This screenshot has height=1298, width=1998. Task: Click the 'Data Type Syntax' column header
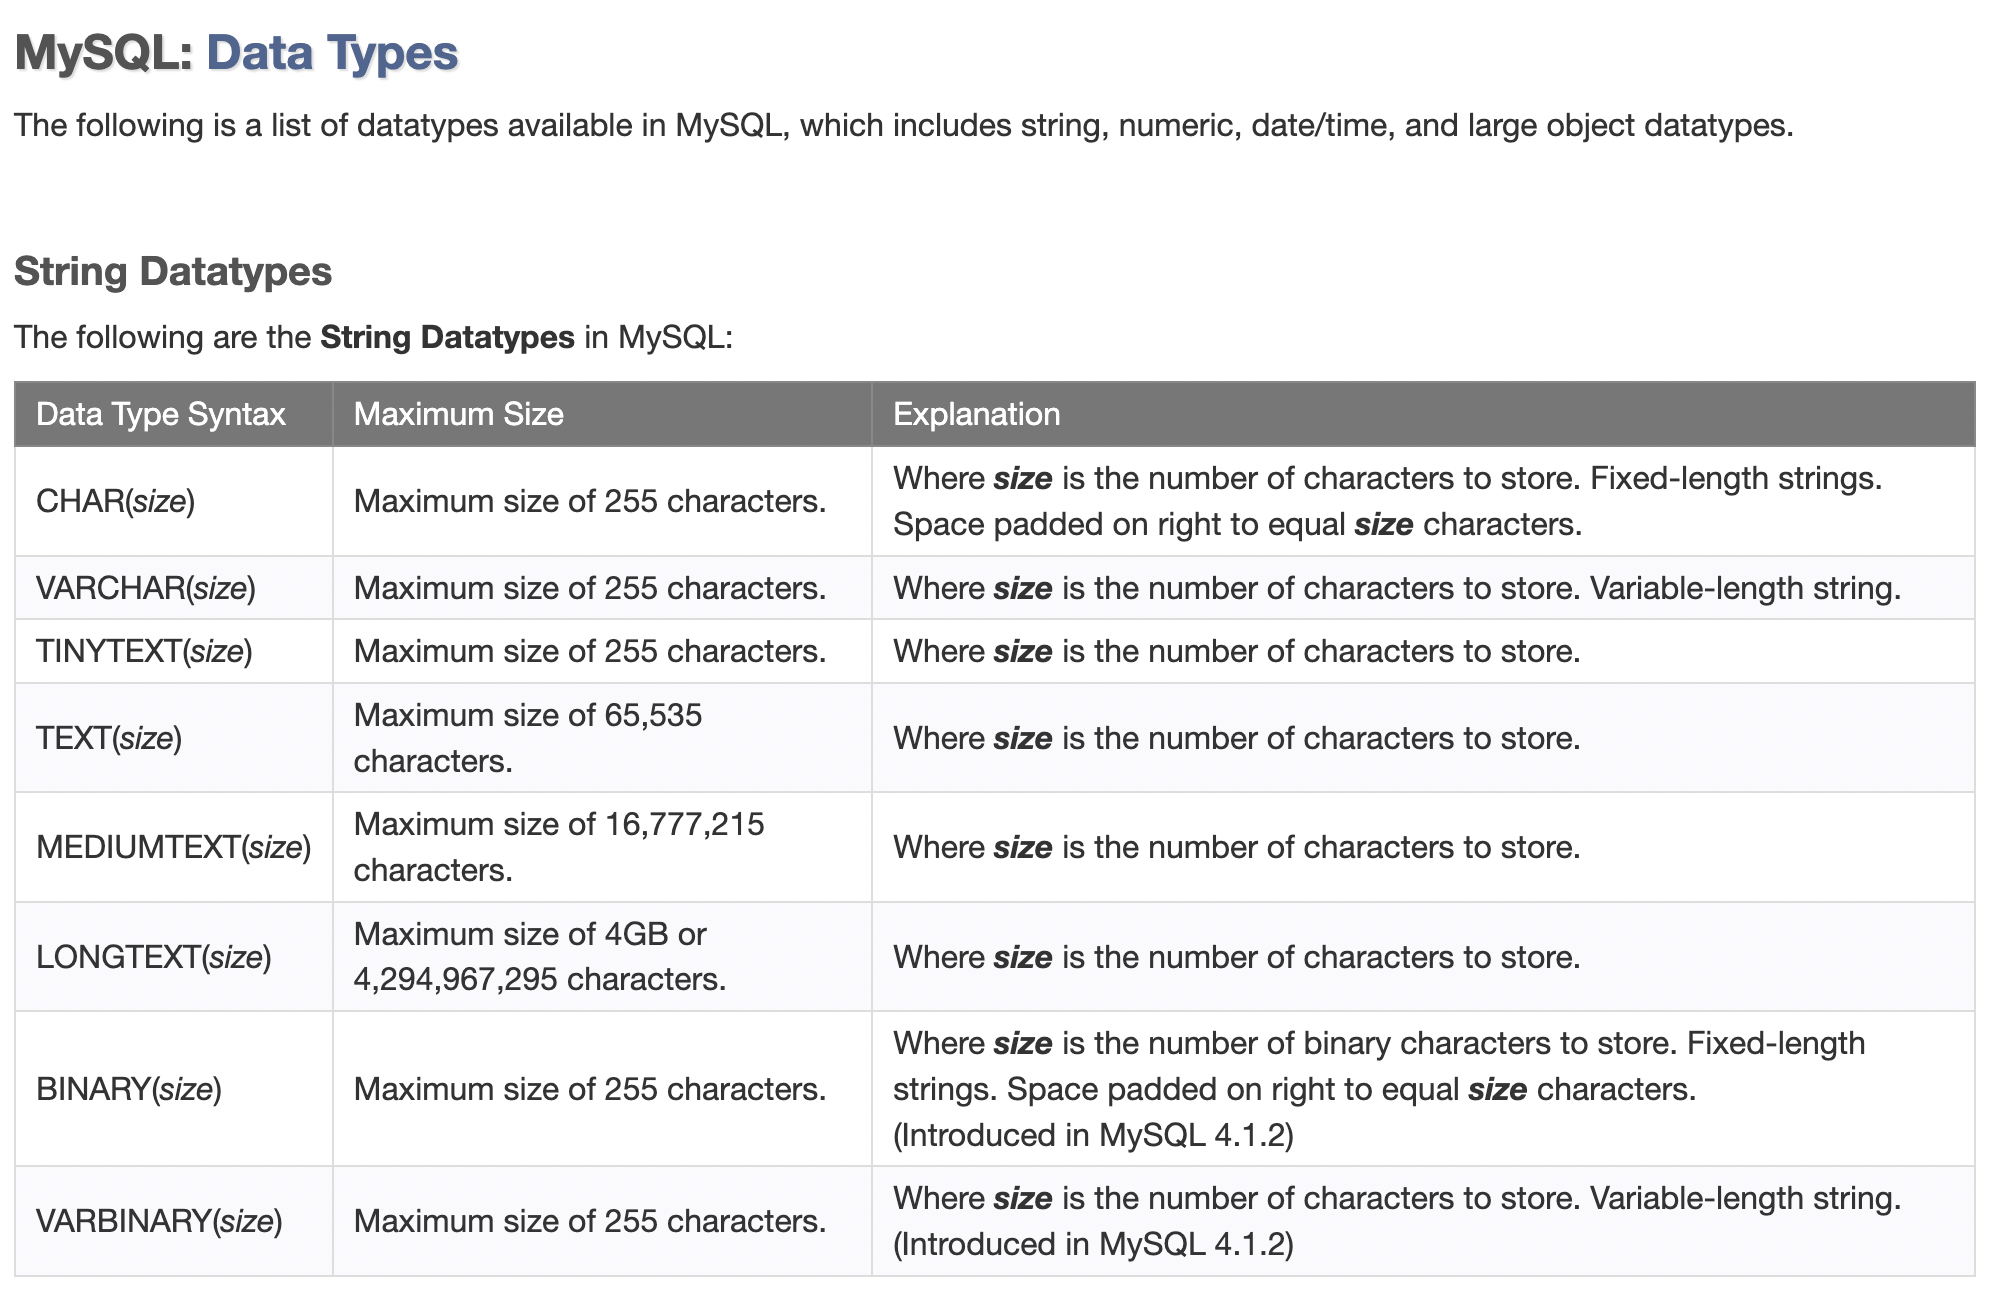click(x=173, y=414)
